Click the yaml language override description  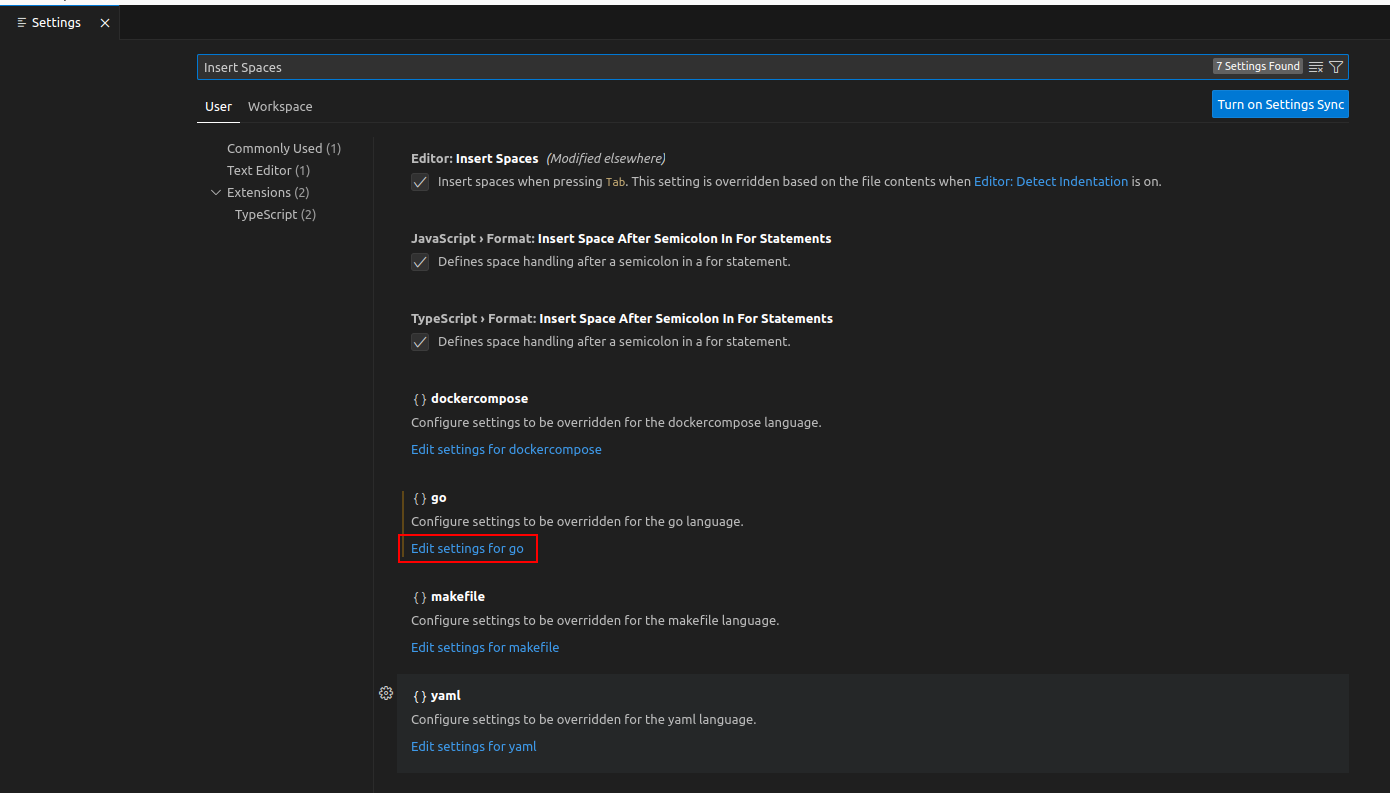click(x=583, y=719)
